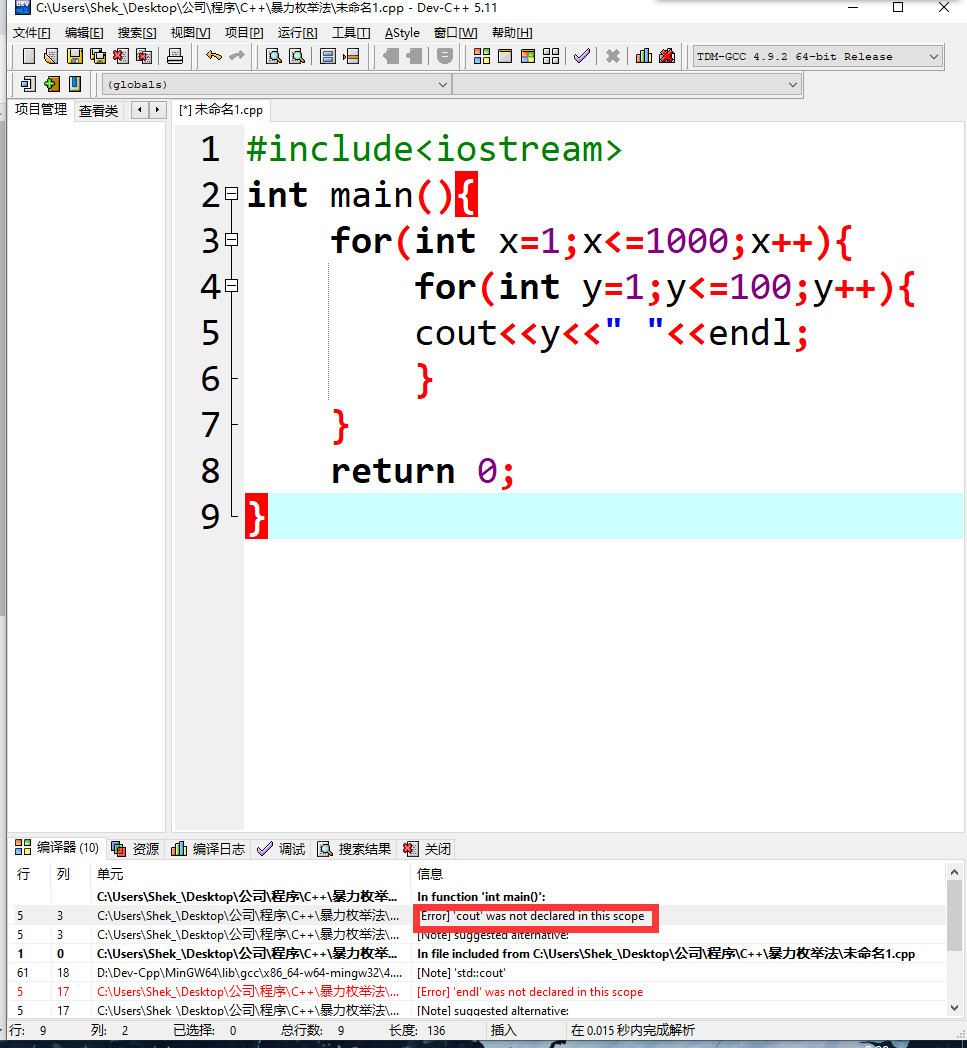
Task: Open the 项目[P] menu
Action: pos(244,33)
